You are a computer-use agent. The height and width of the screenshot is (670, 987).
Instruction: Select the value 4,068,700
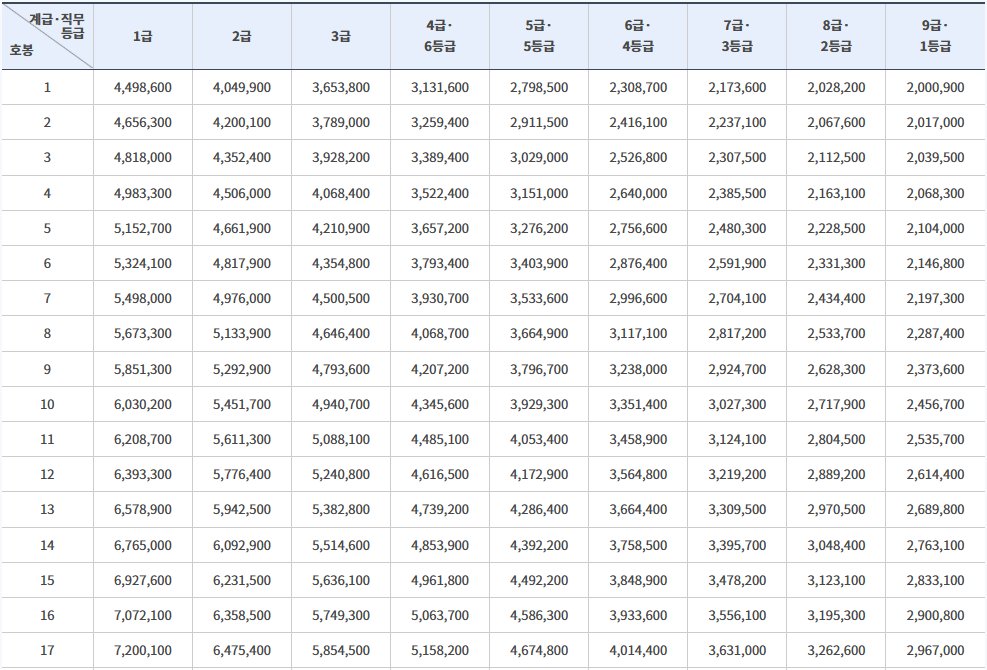440,334
